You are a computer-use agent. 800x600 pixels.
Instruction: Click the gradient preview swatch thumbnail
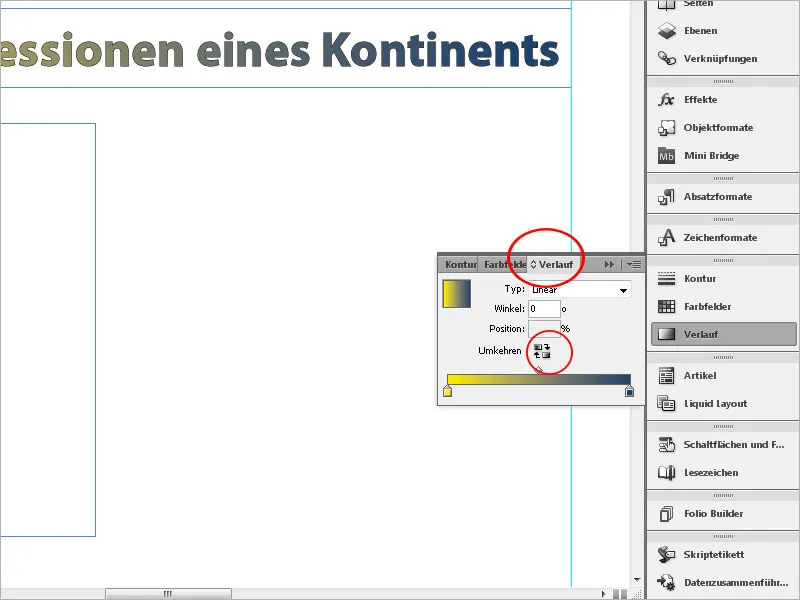pyautogui.click(x=457, y=294)
